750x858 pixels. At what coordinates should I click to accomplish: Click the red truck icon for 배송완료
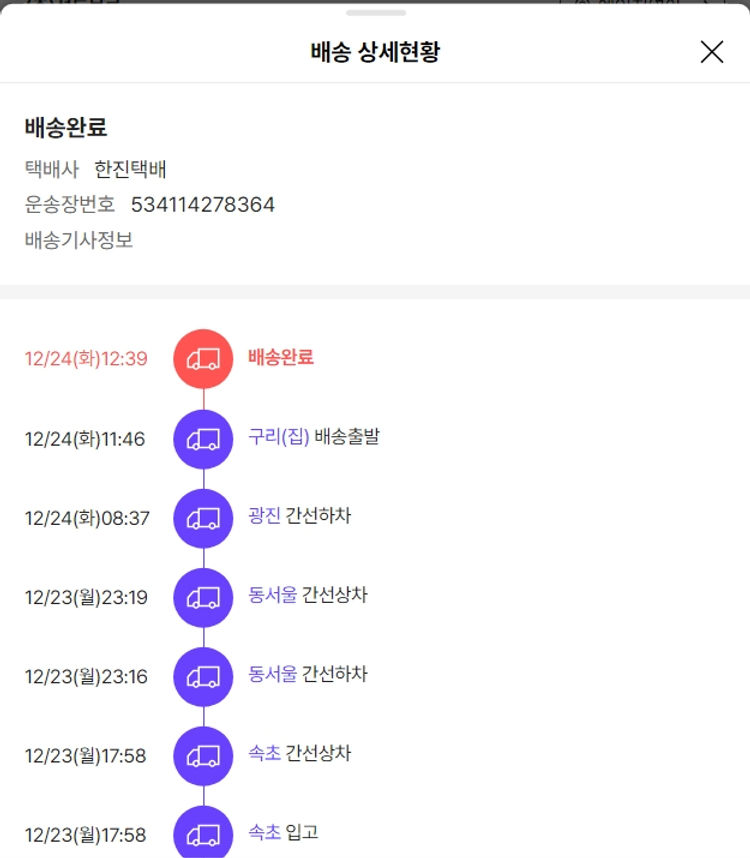pyautogui.click(x=203, y=358)
